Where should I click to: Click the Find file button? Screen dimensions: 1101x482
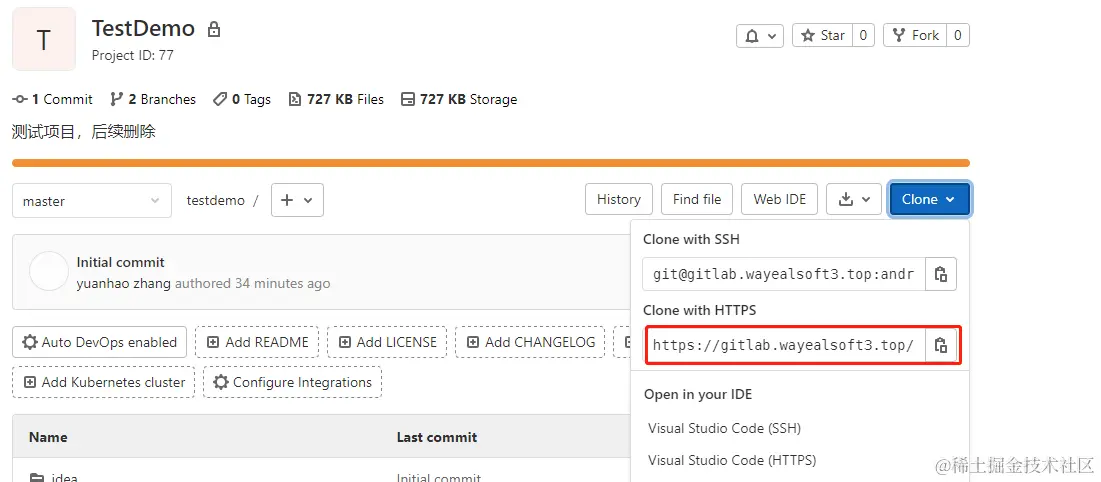697,200
